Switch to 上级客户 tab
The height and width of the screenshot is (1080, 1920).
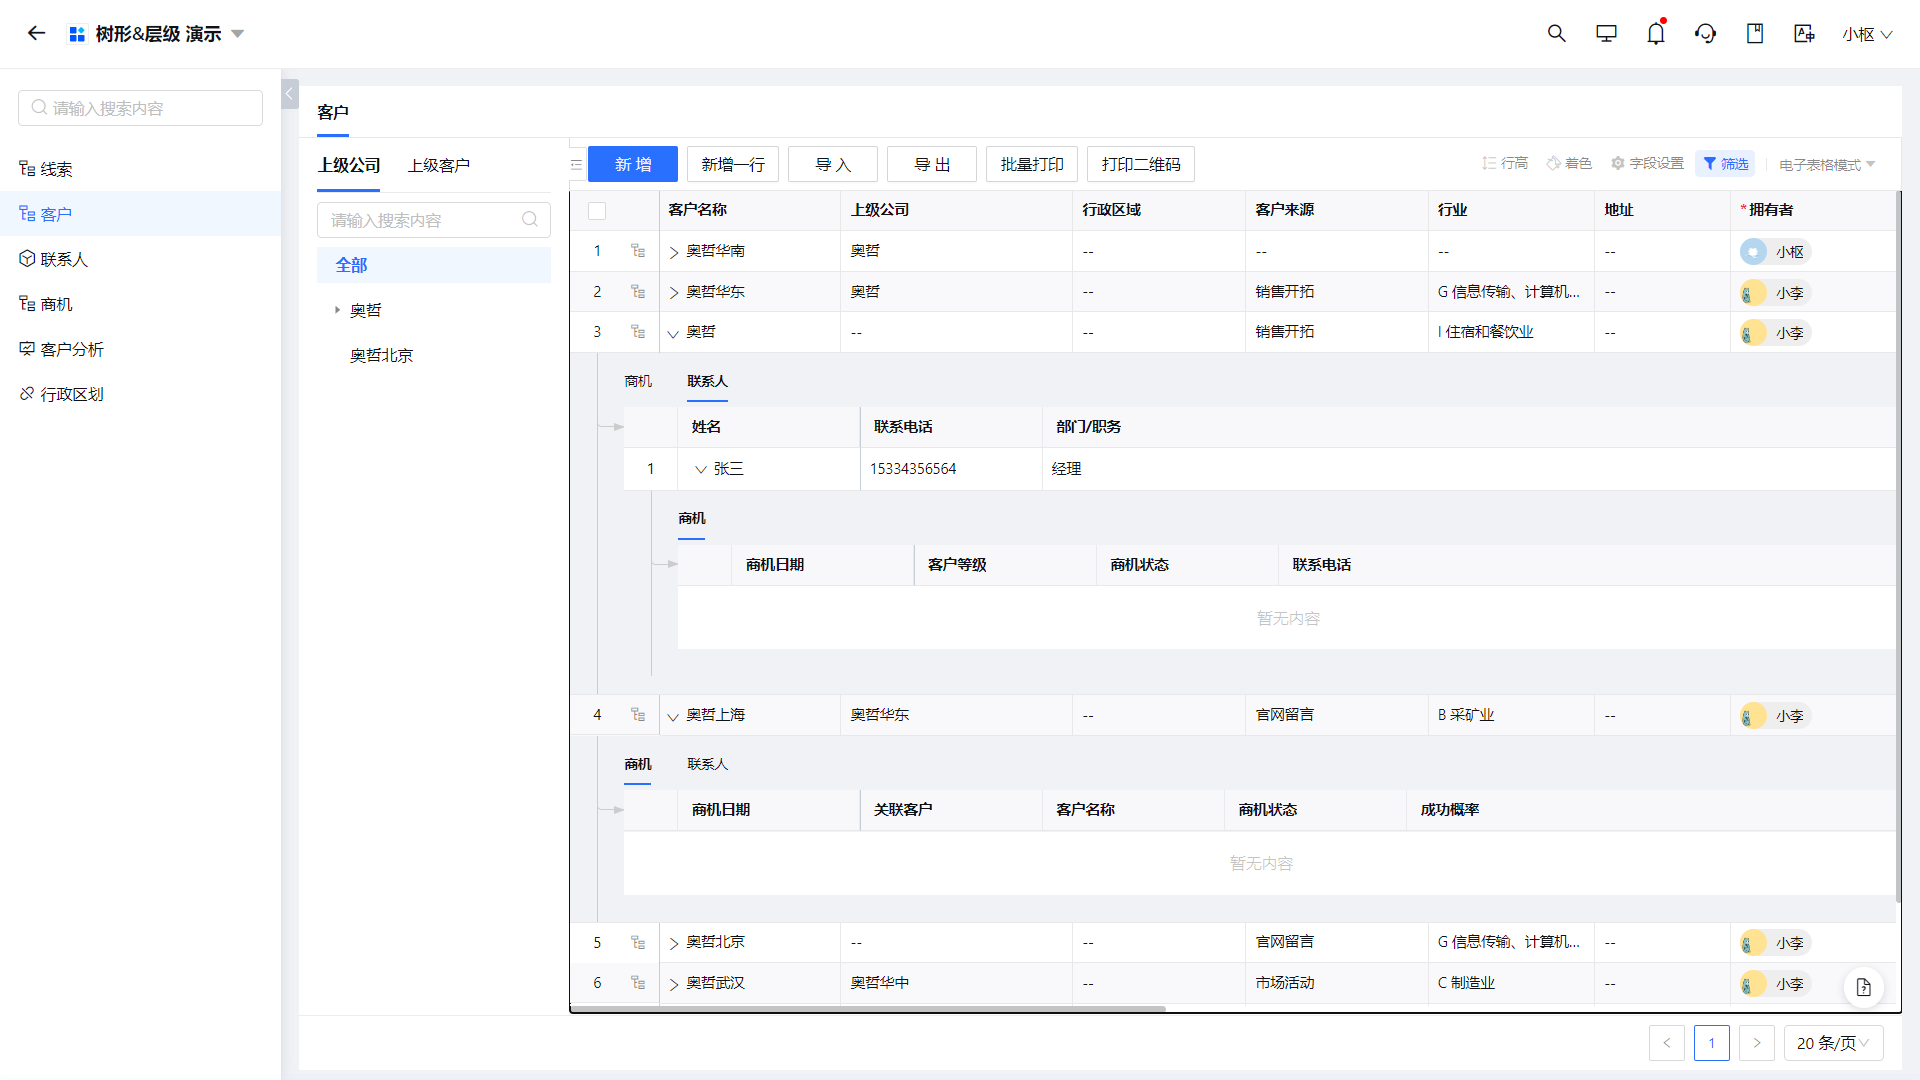point(439,165)
